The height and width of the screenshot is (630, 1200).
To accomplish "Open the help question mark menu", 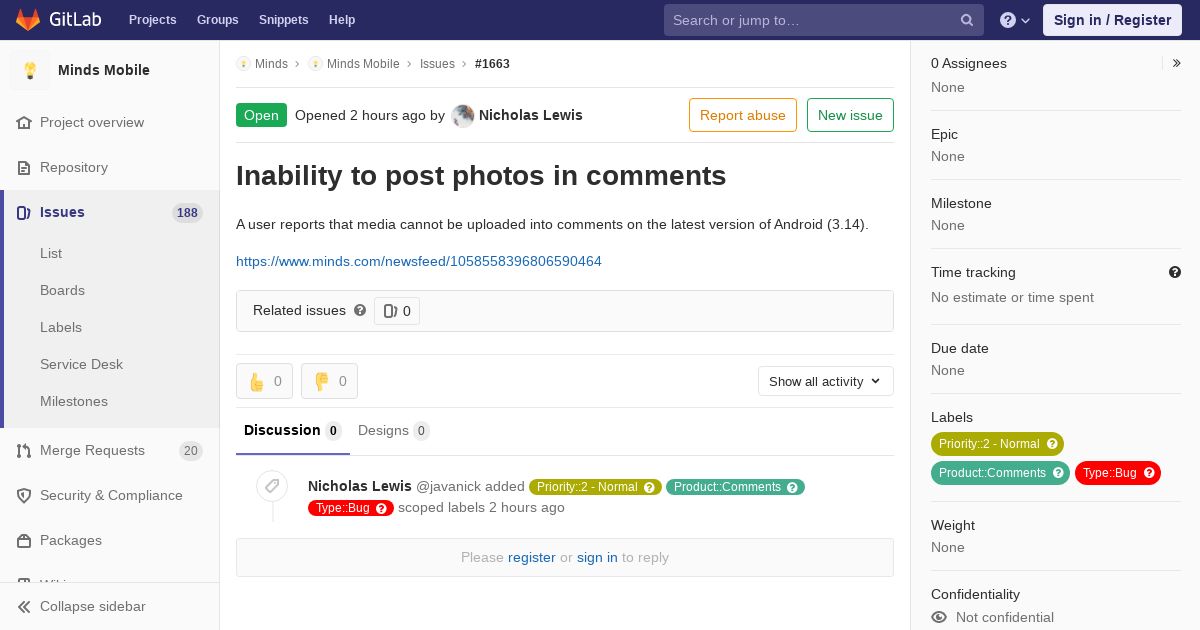I will tap(1015, 20).
